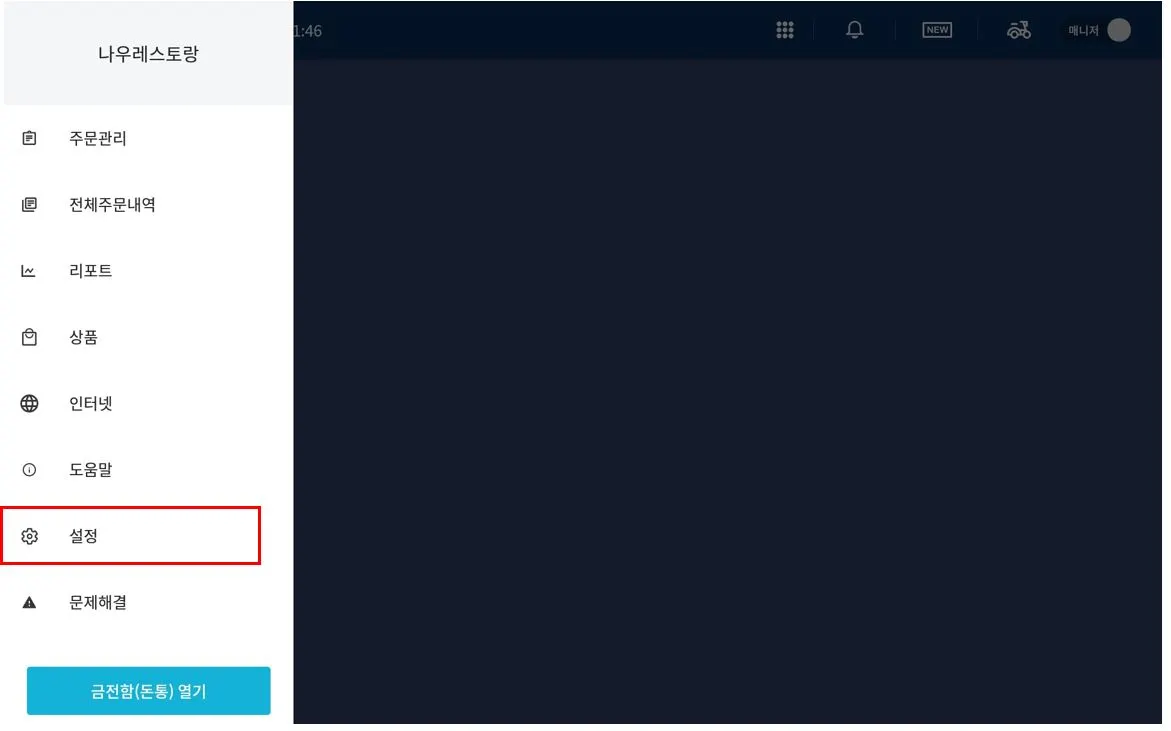Click the document list icon beside 전체주문내역
1171x731 pixels.
click(x=29, y=205)
